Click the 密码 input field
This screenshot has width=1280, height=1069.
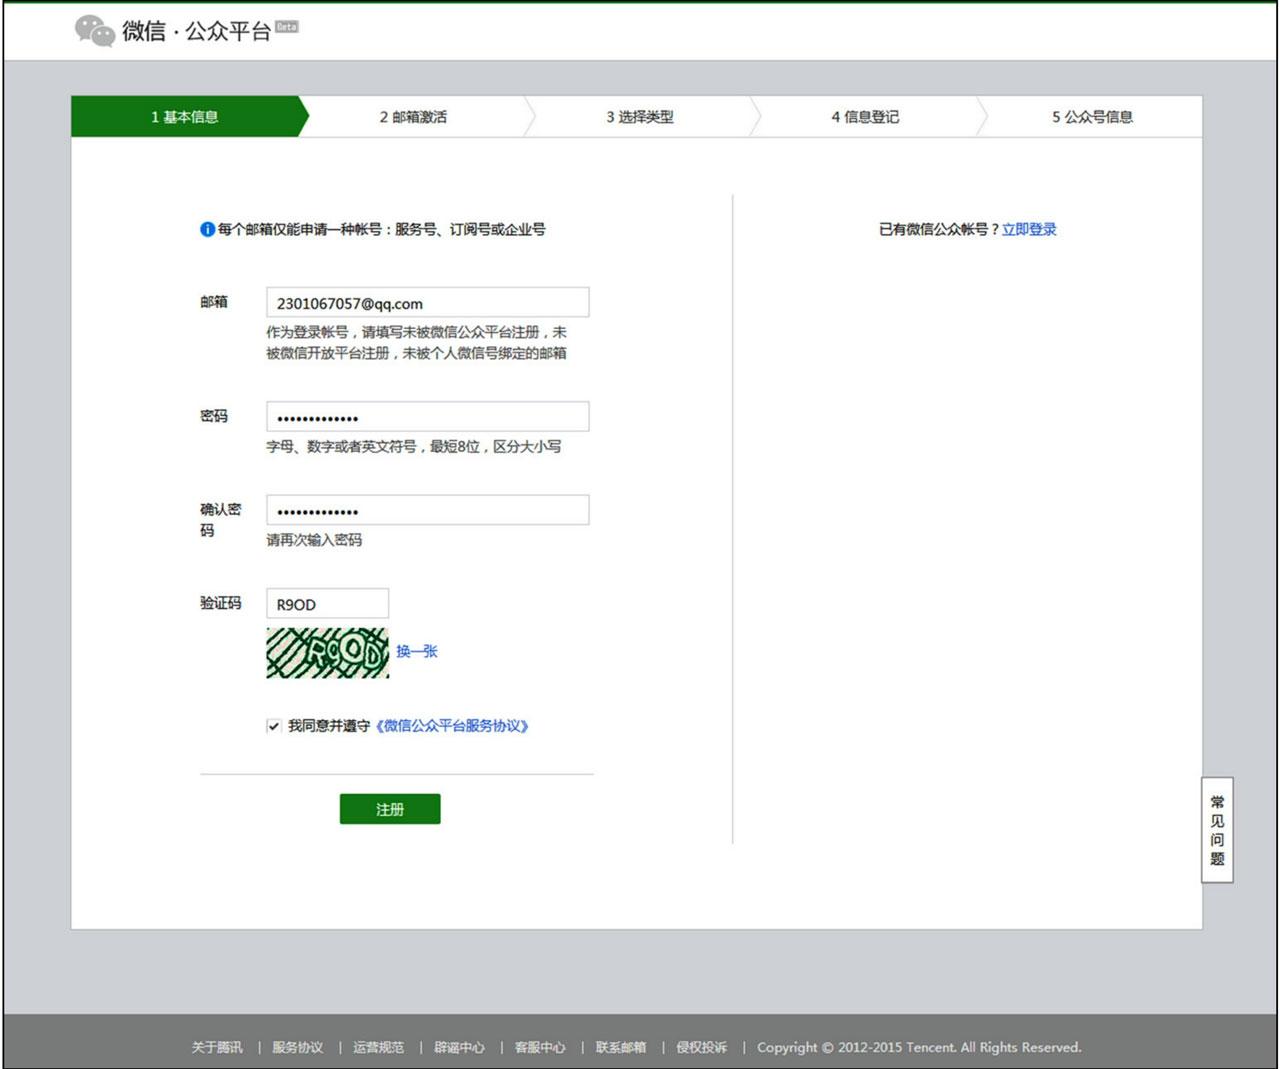coord(427,417)
